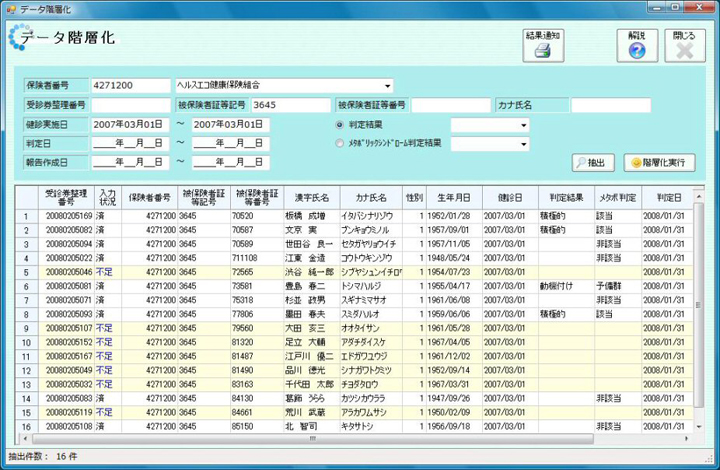Click the kana キタサトシ
Viewport: 720px width, 470px height.
coord(357,426)
